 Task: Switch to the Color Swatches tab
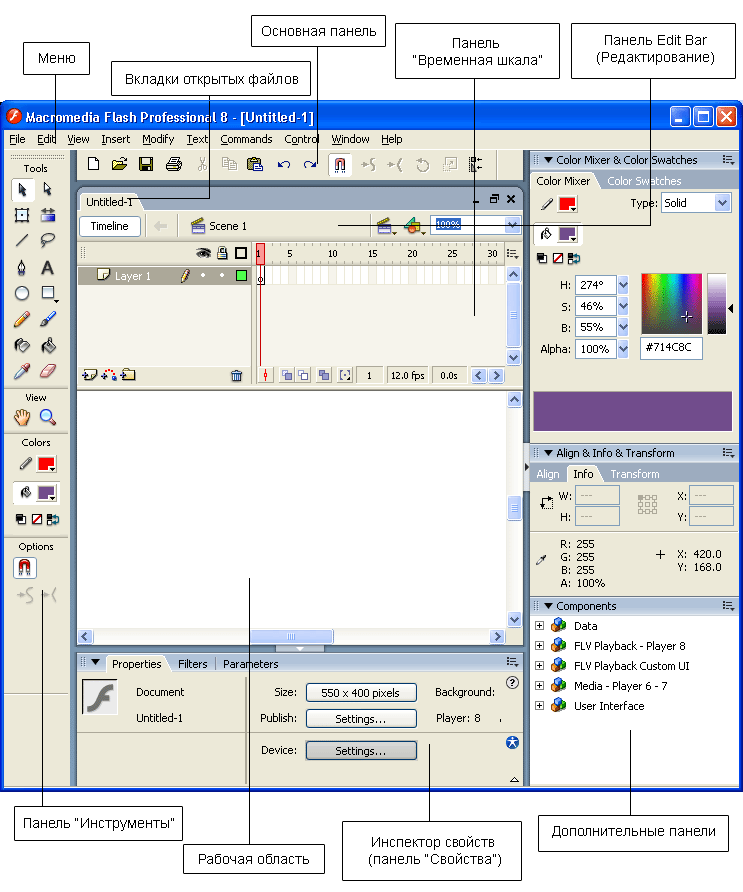[644, 181]
